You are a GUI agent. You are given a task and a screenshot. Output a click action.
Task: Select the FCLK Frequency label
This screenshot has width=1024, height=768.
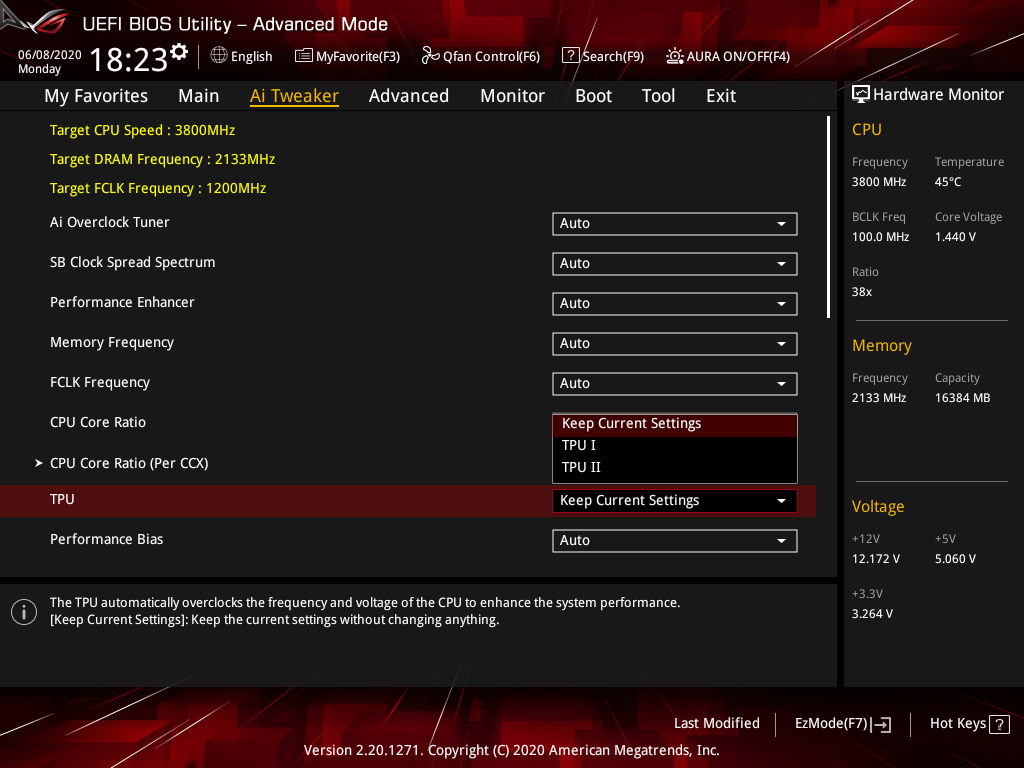click(100, 383)
